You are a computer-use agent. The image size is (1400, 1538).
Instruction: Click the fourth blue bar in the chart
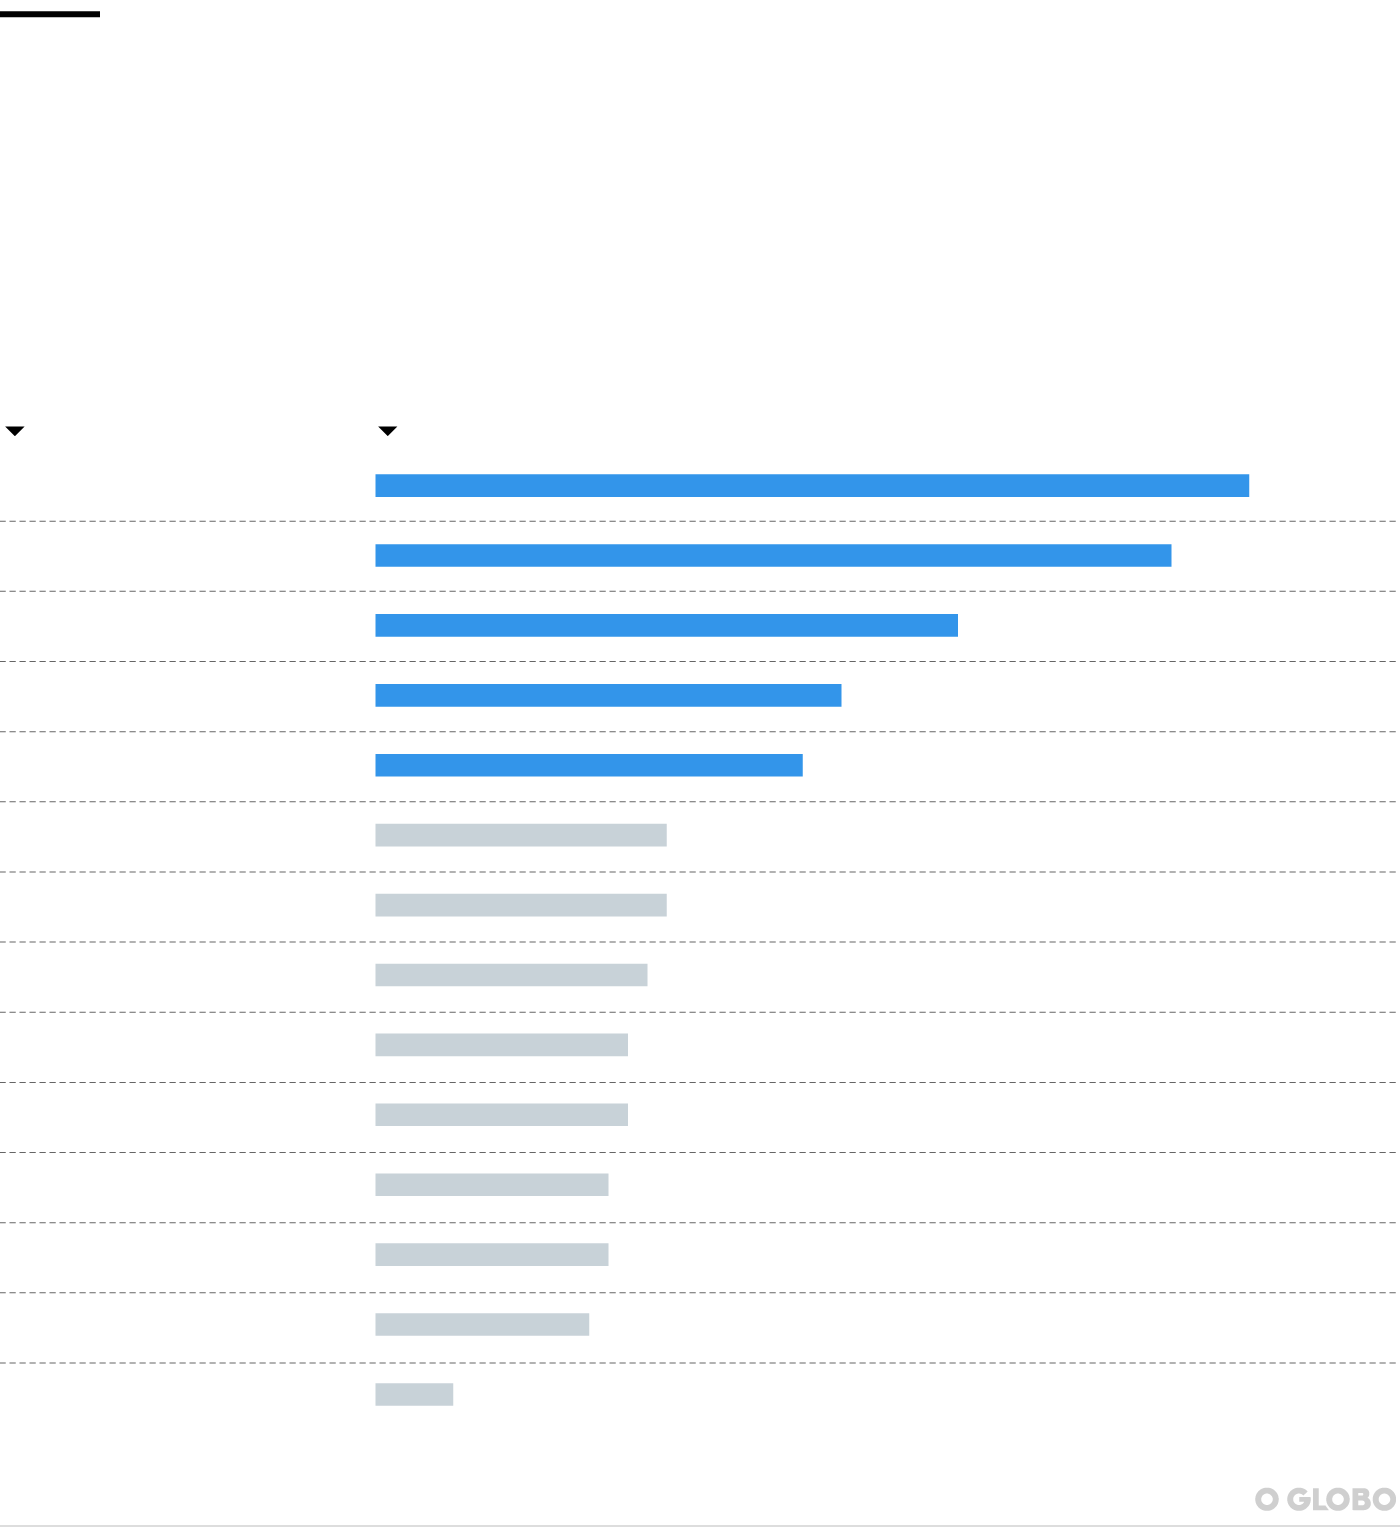608,696
